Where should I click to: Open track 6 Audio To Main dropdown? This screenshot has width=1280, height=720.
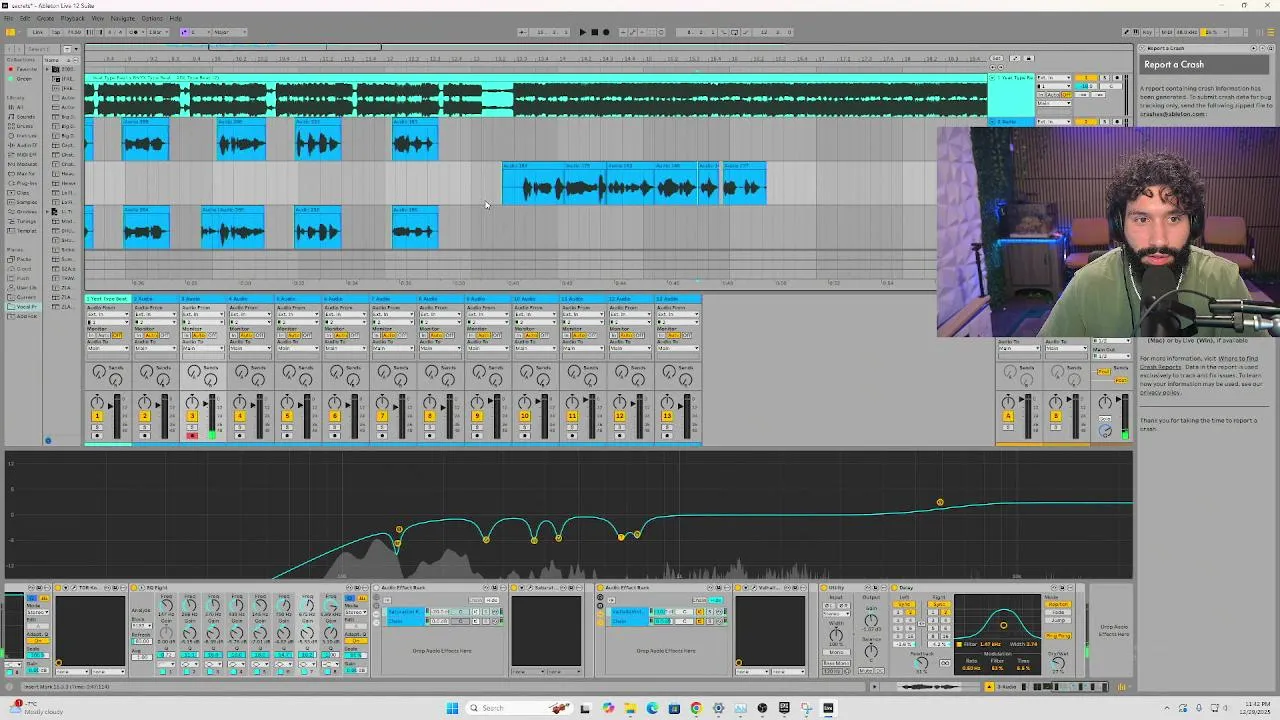coord(345,348)
